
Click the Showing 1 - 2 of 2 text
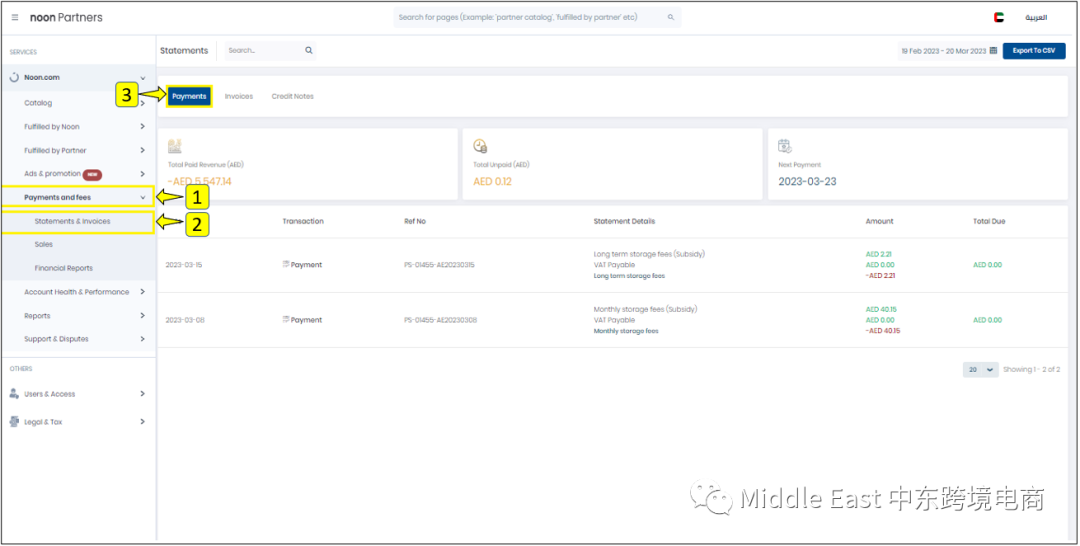click(1031, 370)
